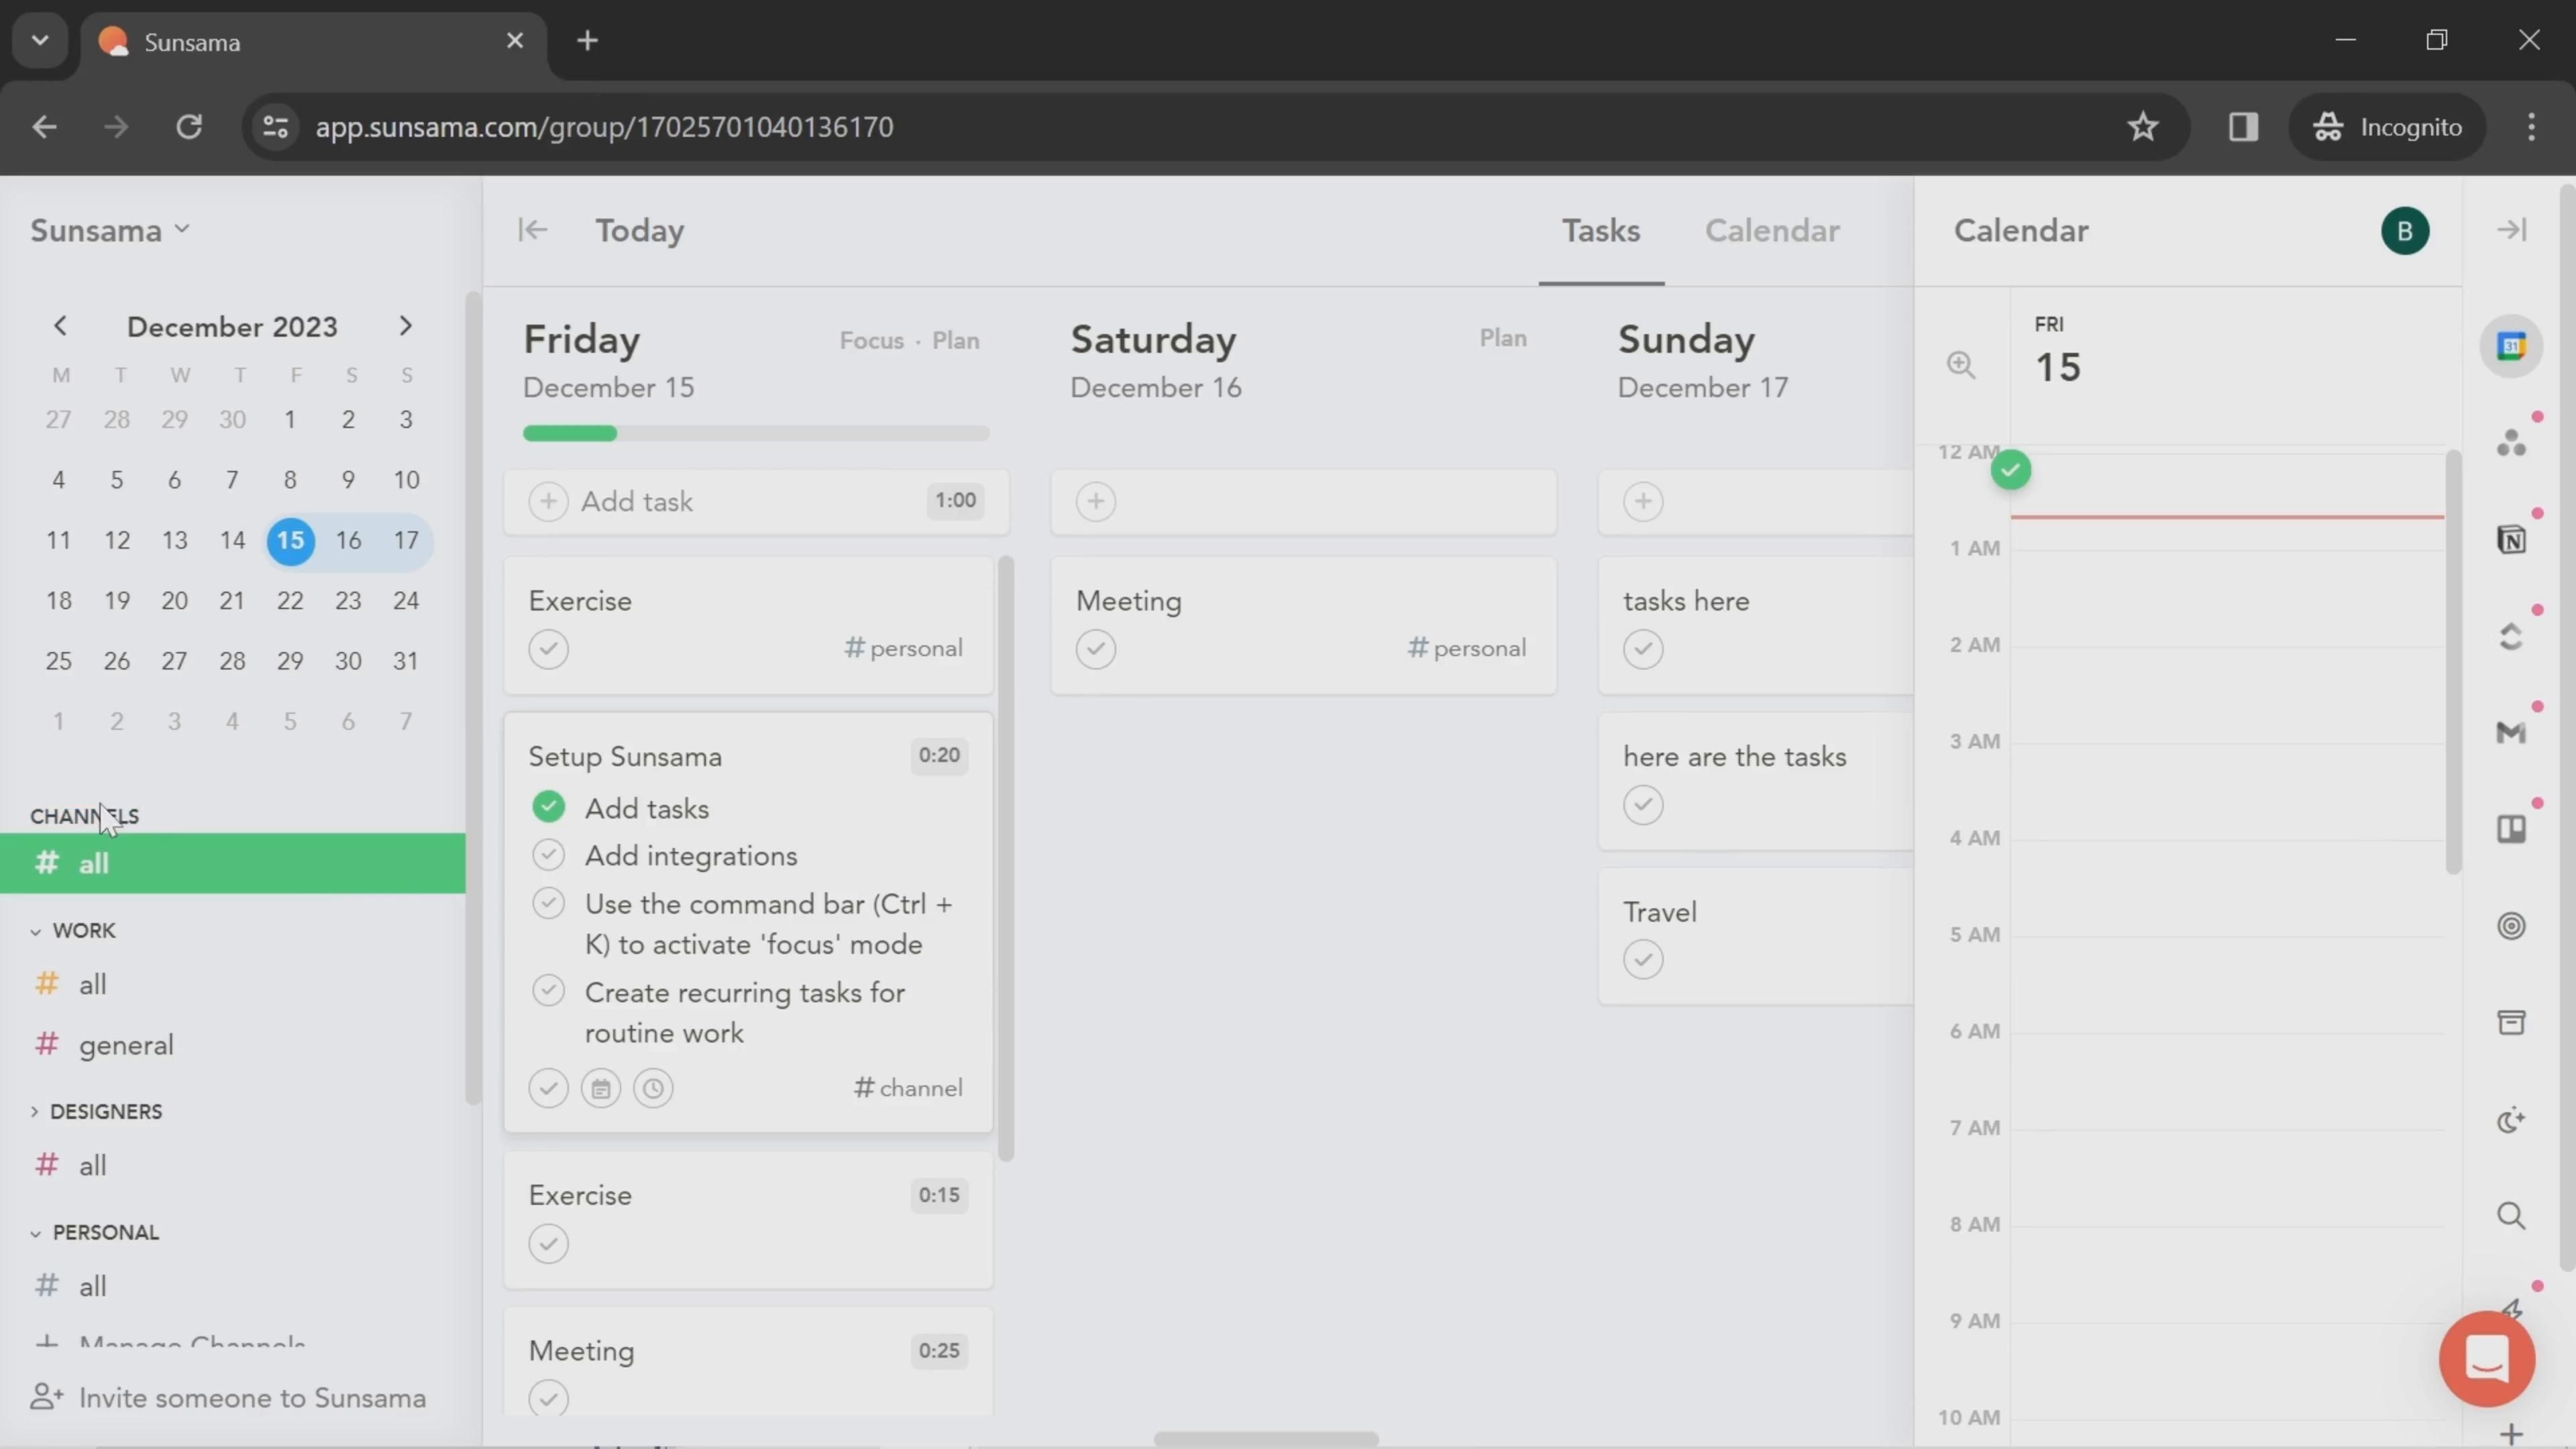Screen dimensions: 2576x1449
Task: Open the Notion integration icon
Action: (x=2511, y=540)
